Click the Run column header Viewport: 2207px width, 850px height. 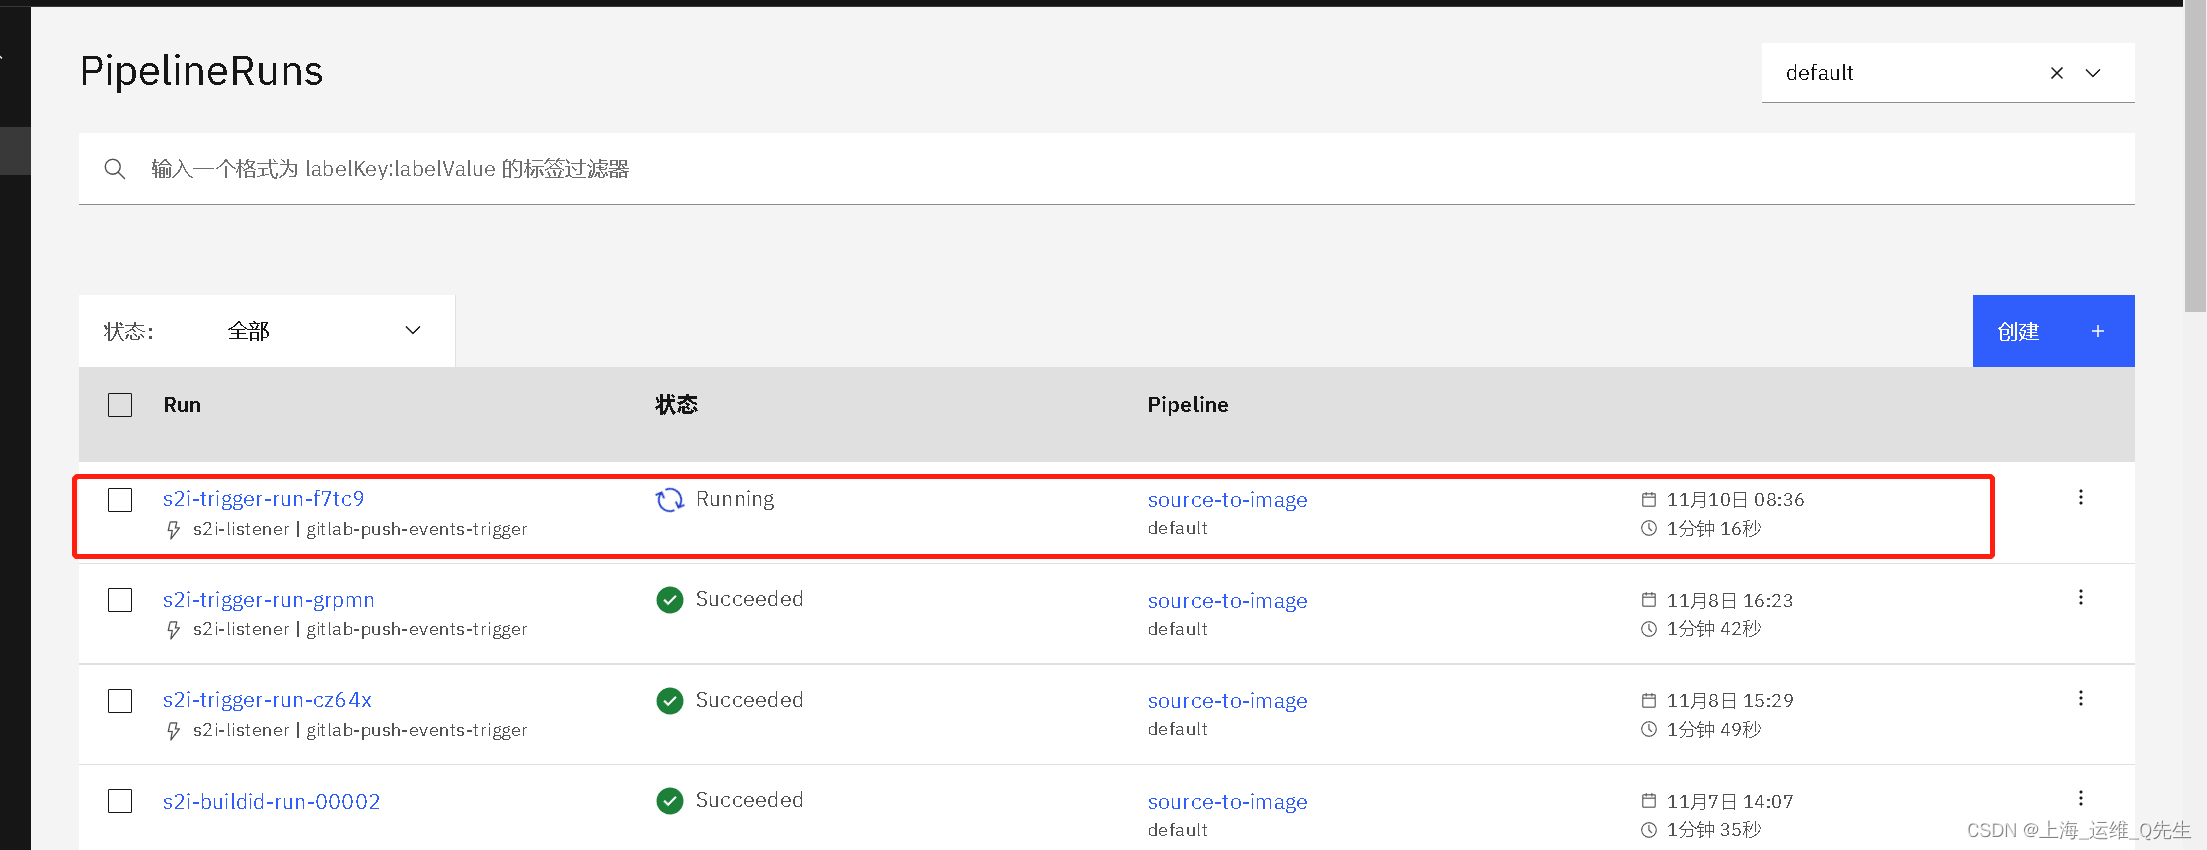(x=182, y=405)
